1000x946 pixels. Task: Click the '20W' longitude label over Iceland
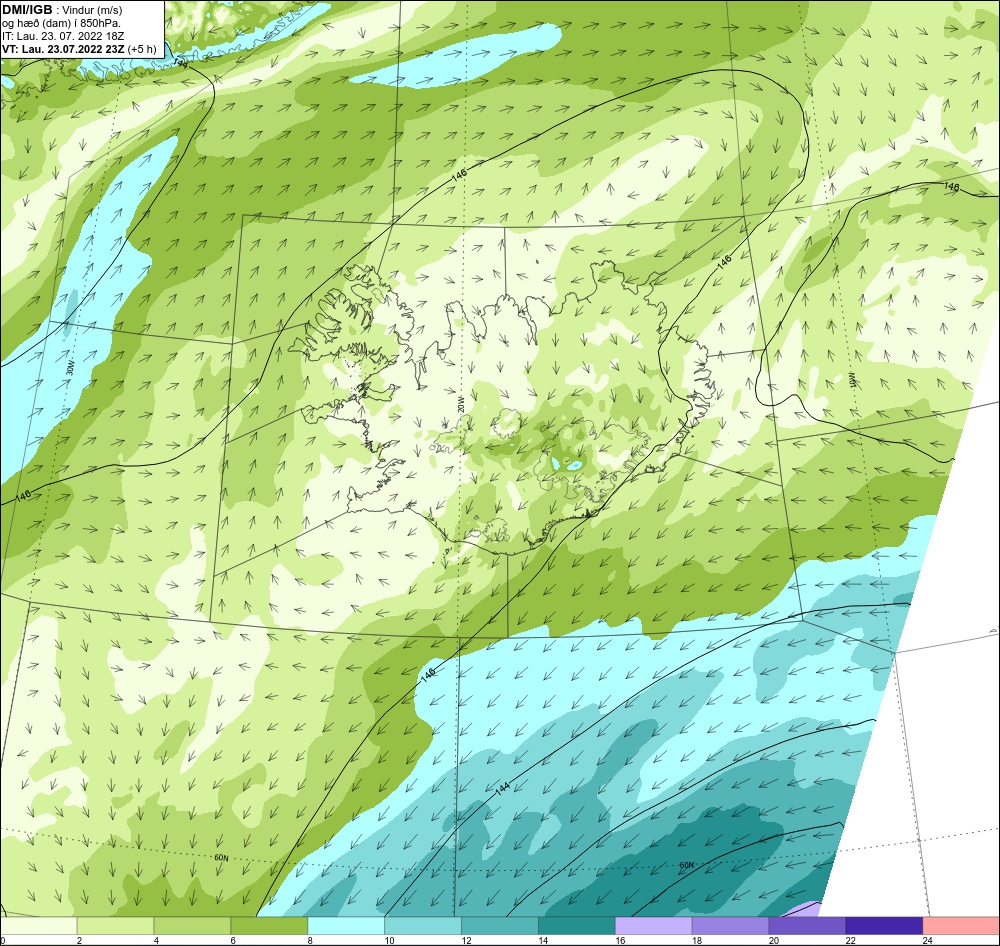(460, 403)
